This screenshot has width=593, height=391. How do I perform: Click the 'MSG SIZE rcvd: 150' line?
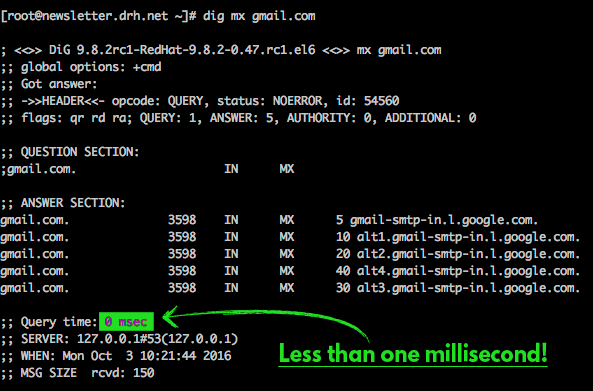[x=78, y=373]
